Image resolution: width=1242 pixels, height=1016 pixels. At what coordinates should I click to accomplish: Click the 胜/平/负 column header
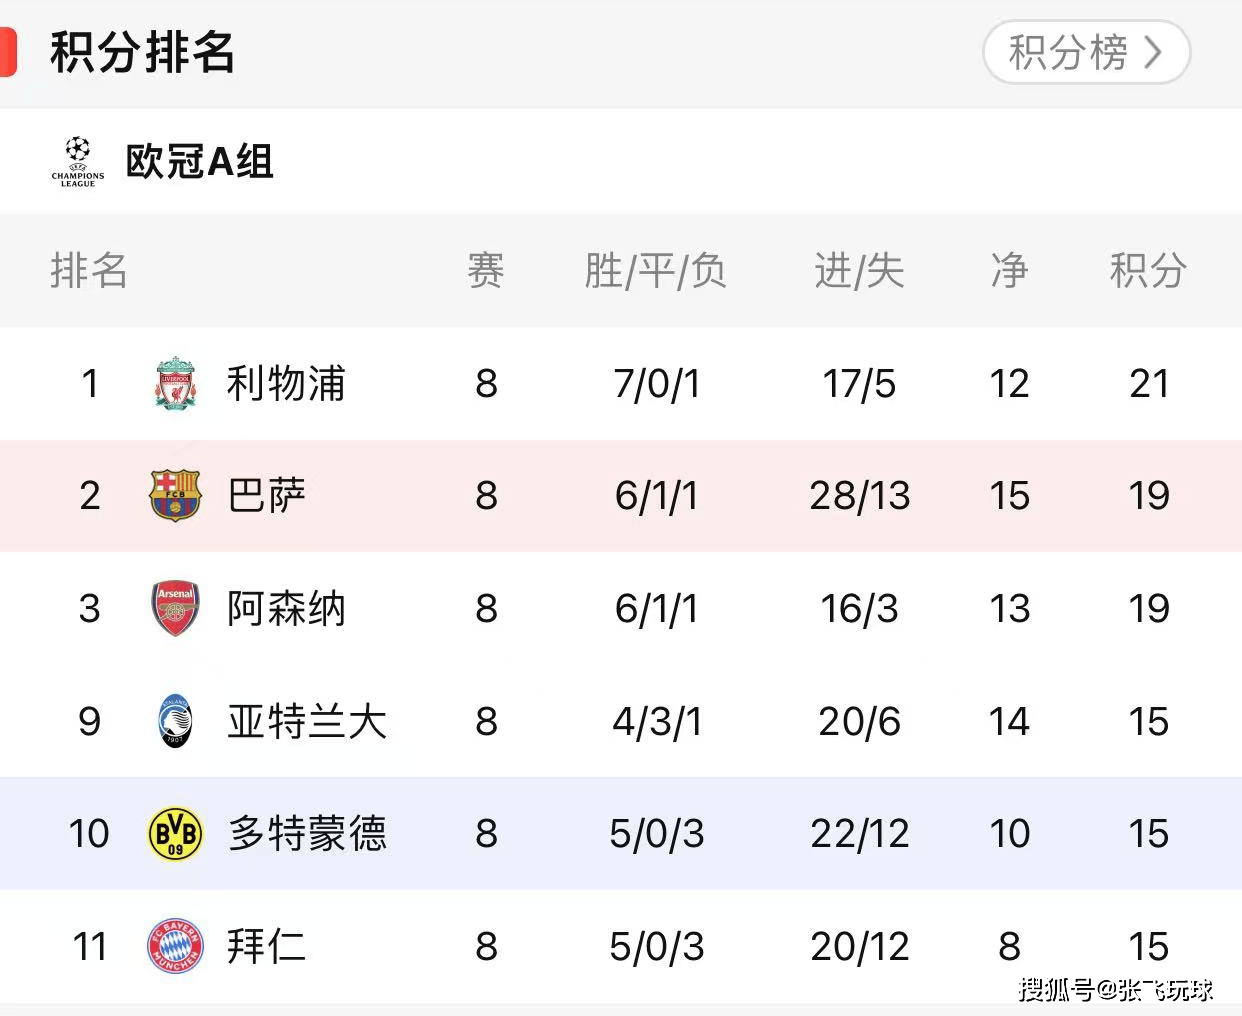(656, 271)
